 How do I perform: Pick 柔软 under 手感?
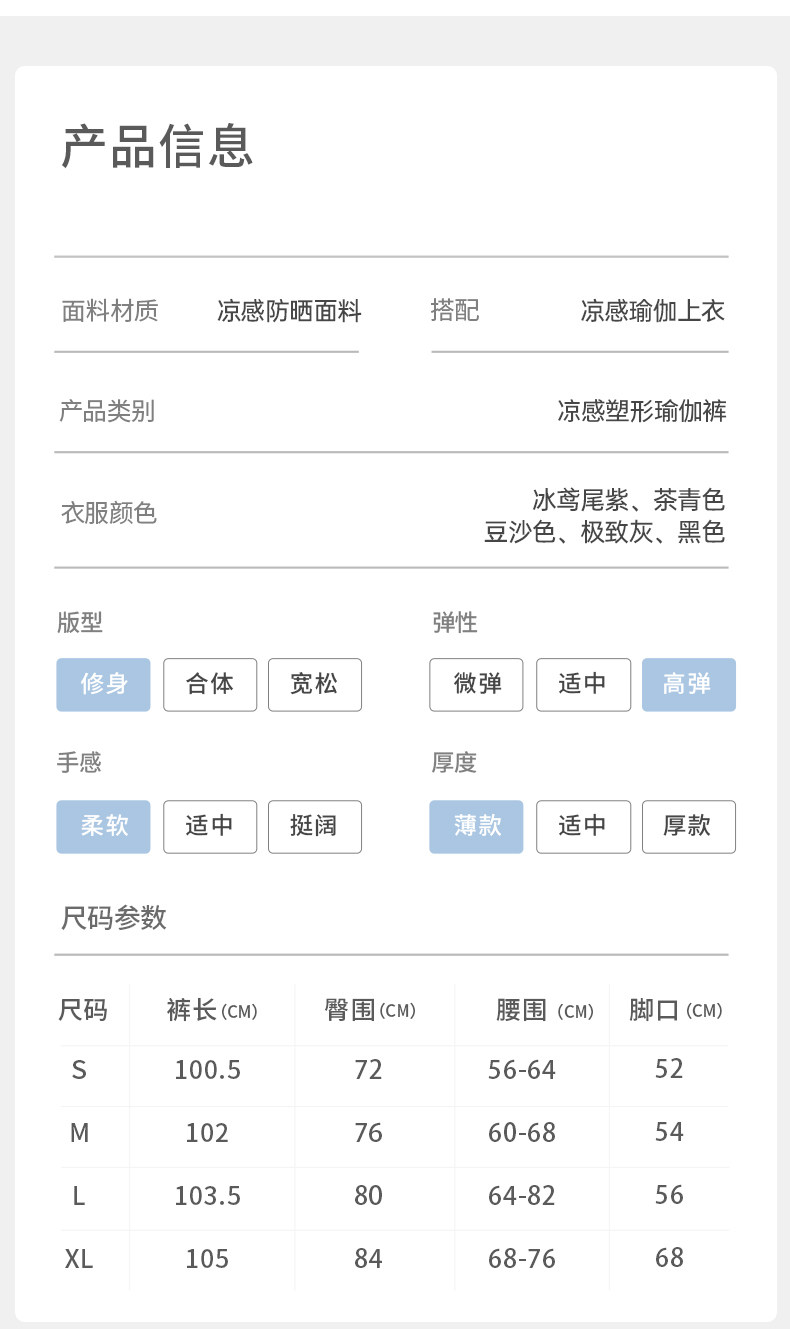tap(103, 826)
